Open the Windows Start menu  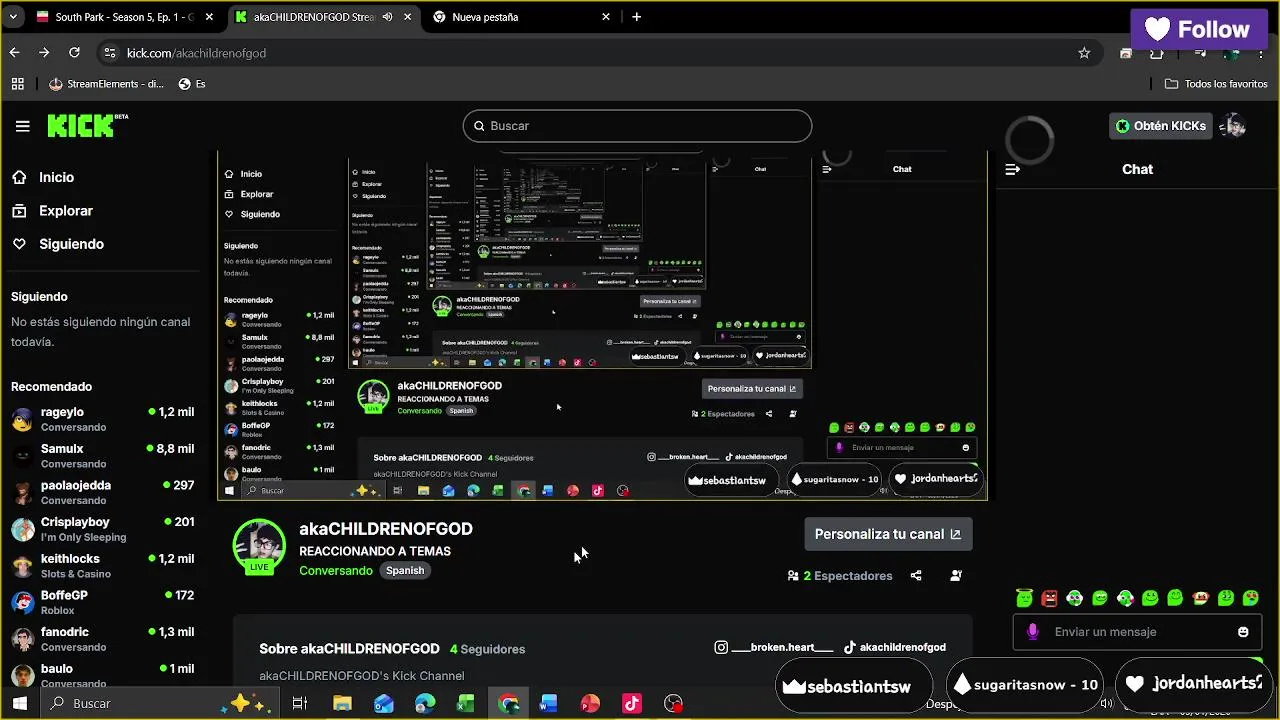coord(19,704)
